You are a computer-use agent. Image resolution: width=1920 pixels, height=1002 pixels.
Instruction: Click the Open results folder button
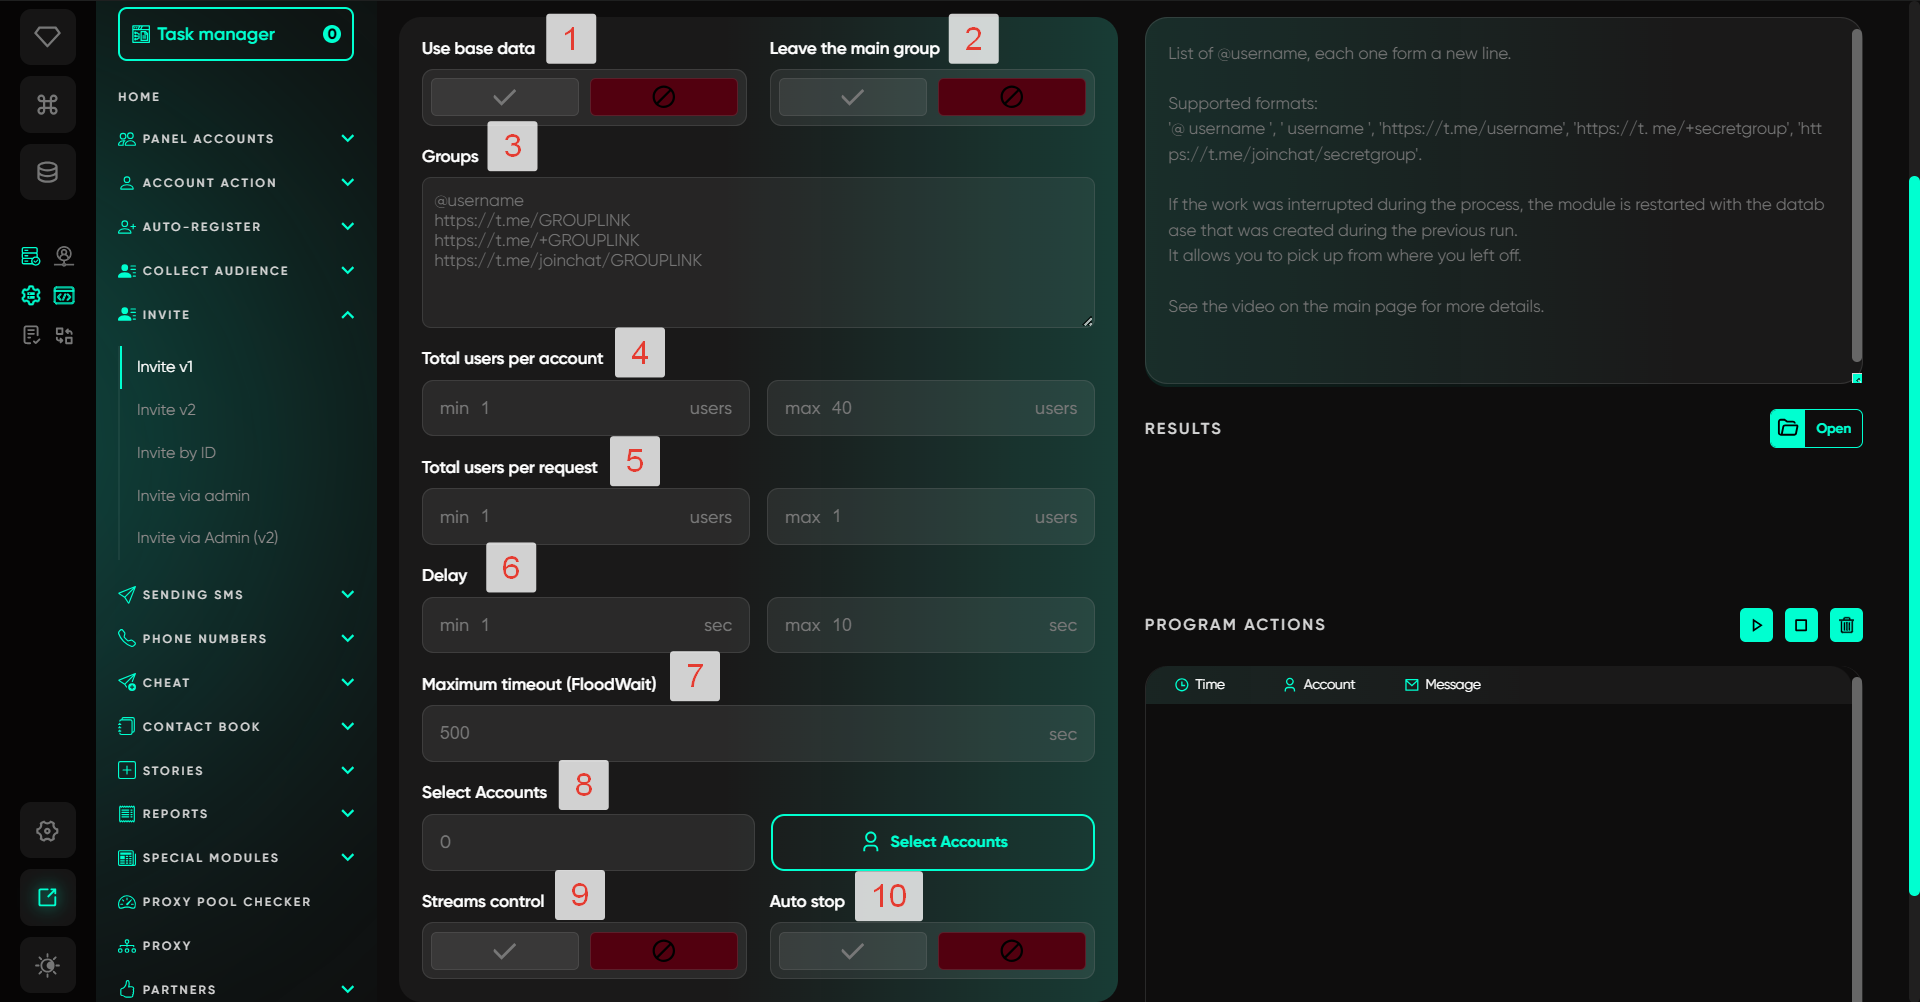[x=1815, y=429]
